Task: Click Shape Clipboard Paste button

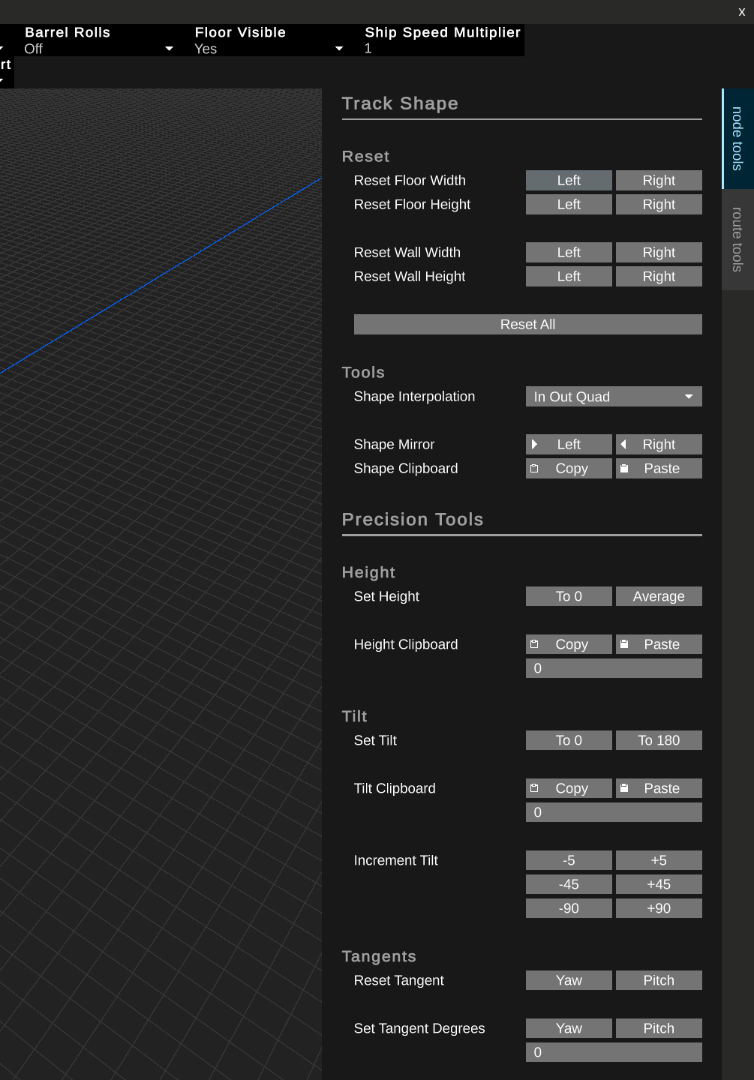Action: [658, 468]
